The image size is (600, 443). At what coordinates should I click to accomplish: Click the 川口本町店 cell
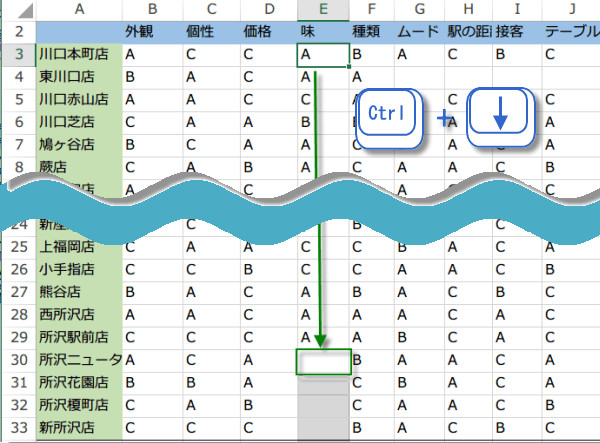79,54
